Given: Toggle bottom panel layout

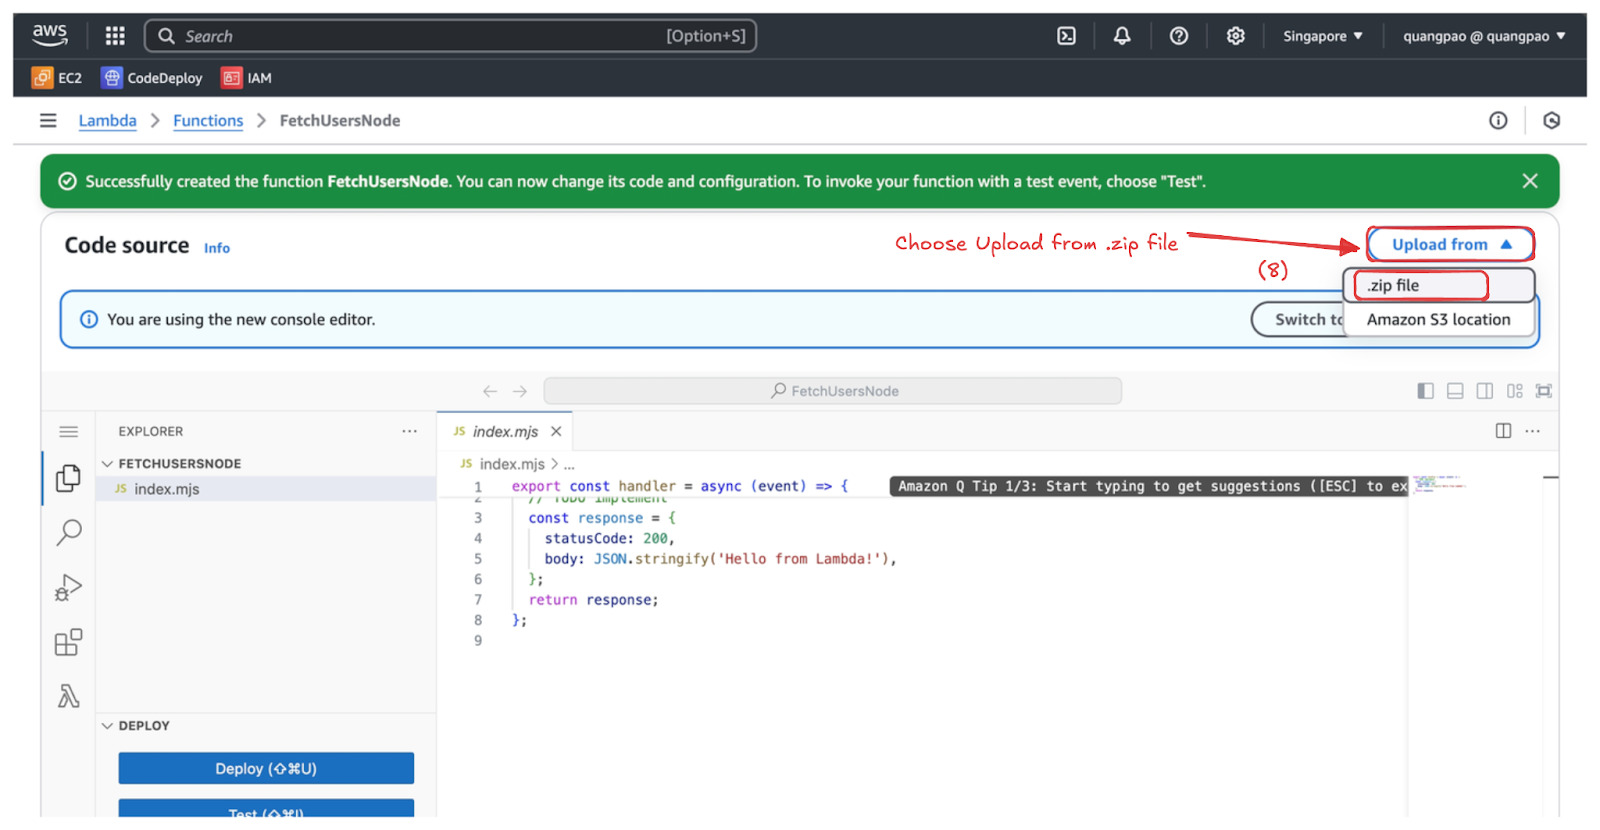Looking at the screenshot, I should (1455, 391).
